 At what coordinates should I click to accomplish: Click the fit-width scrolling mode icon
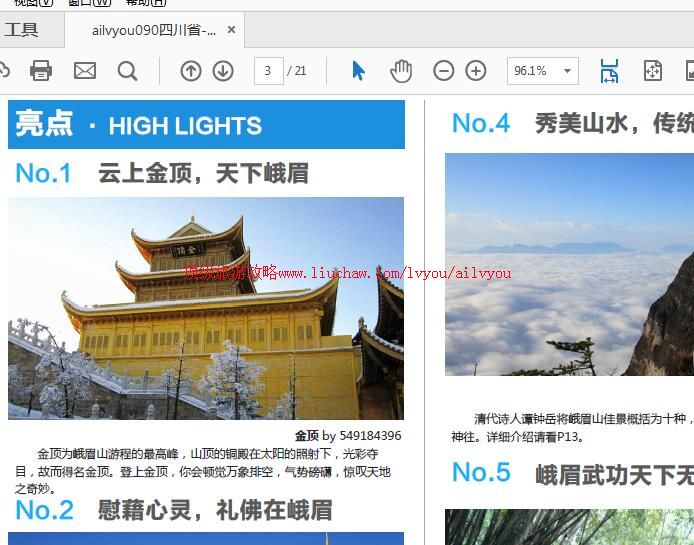(x=609, y=70)
